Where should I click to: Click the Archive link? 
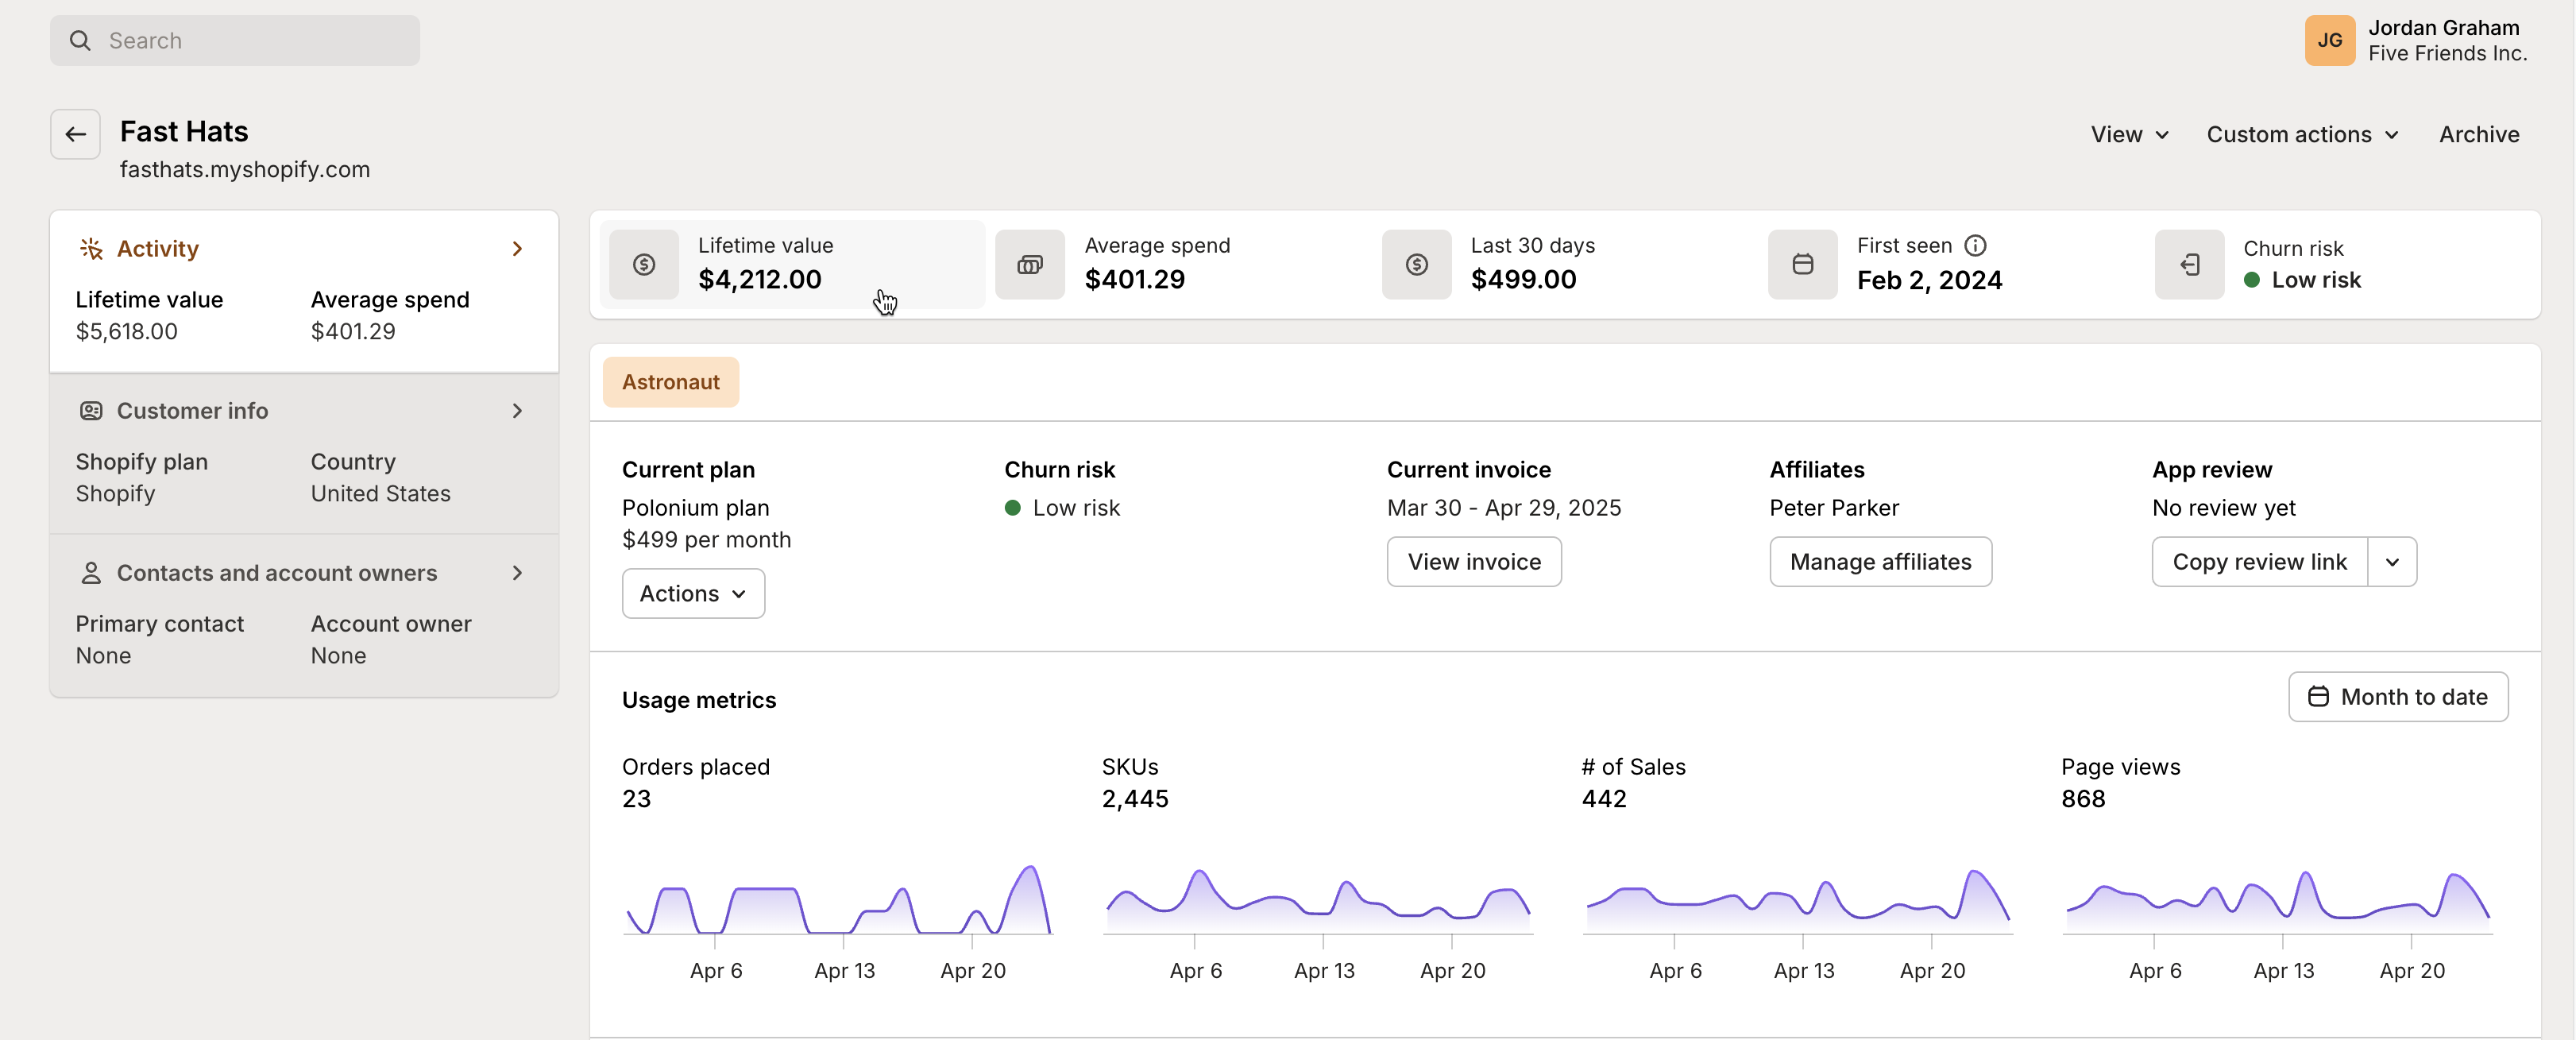[x=2478, y=134]
